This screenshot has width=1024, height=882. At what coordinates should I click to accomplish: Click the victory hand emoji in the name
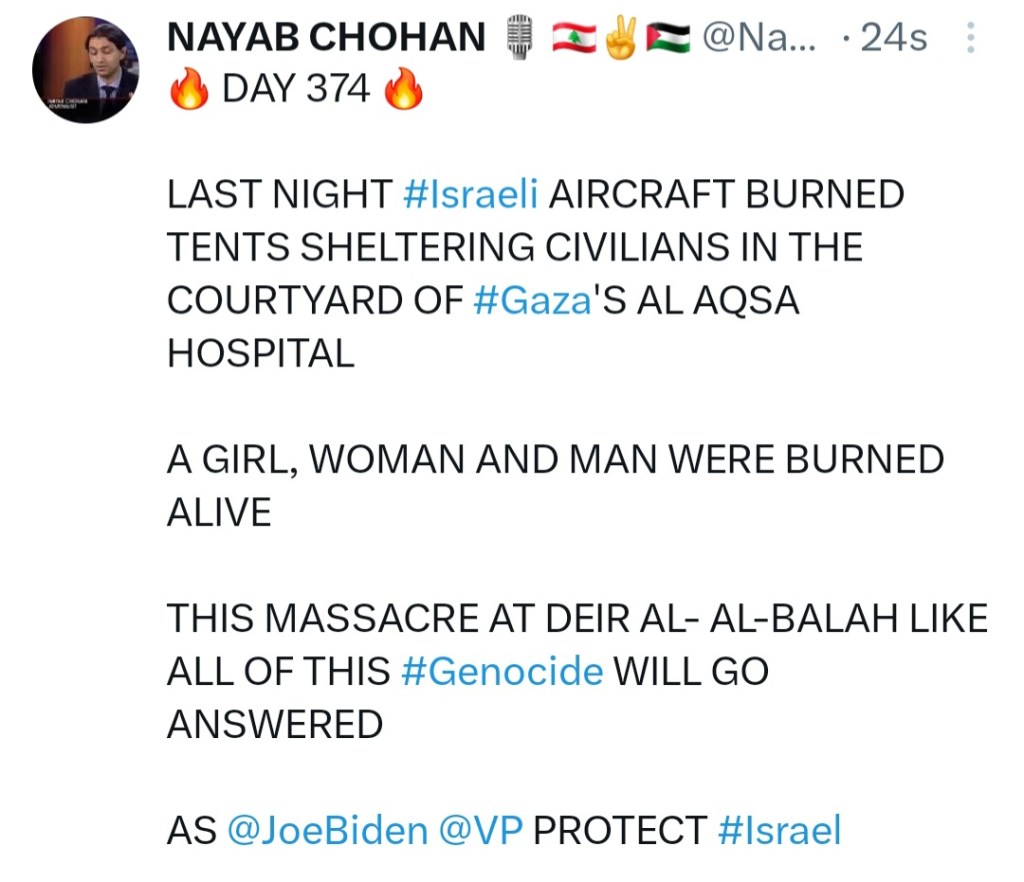[x=622, y=38]
